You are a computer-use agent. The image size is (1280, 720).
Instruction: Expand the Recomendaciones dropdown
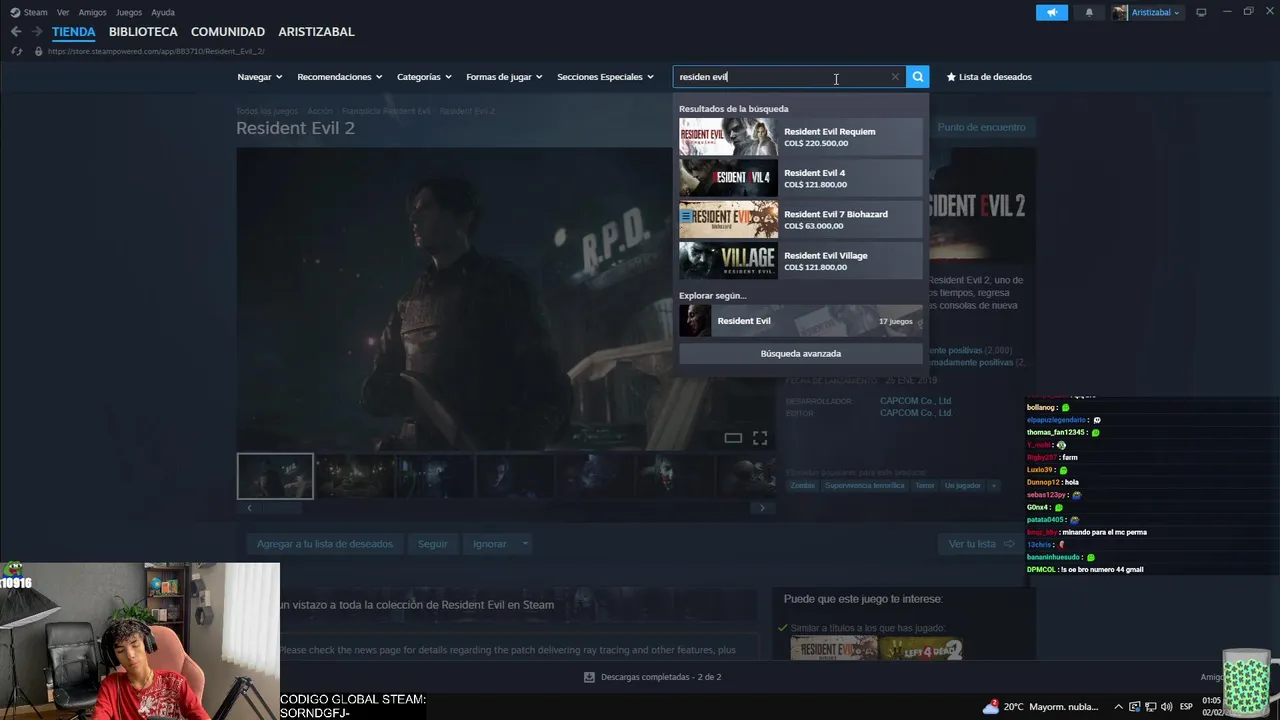pyautogui.click(x=339, y=77)
